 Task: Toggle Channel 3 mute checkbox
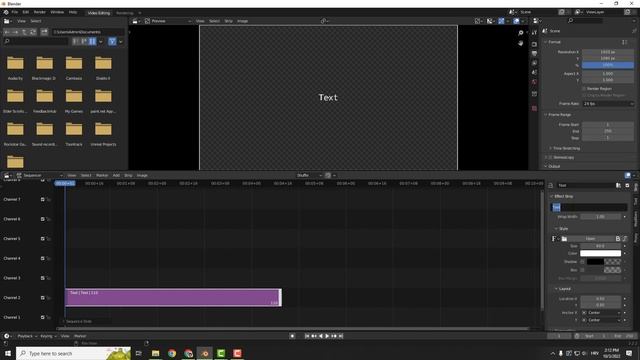click(42, 278)
